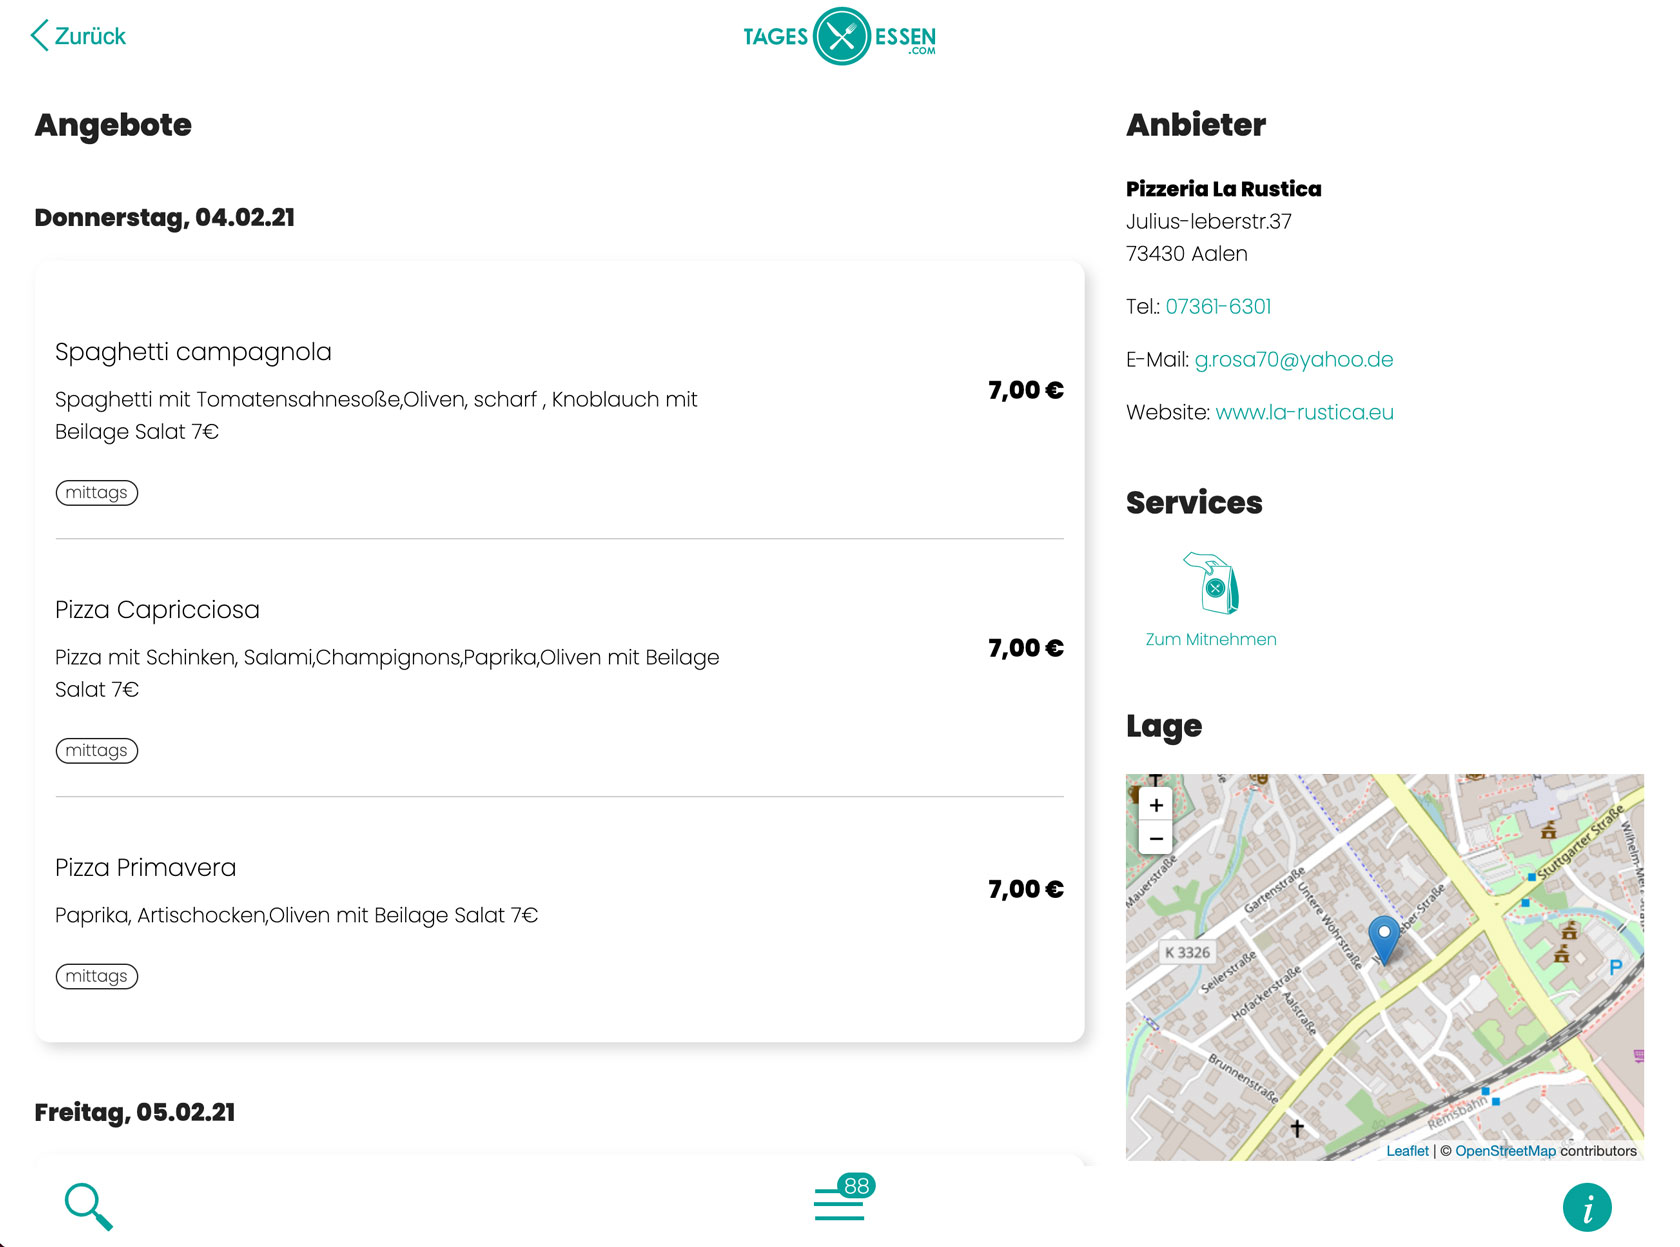
Task: Open the Angebote section heading
Action: pos(112,125)
